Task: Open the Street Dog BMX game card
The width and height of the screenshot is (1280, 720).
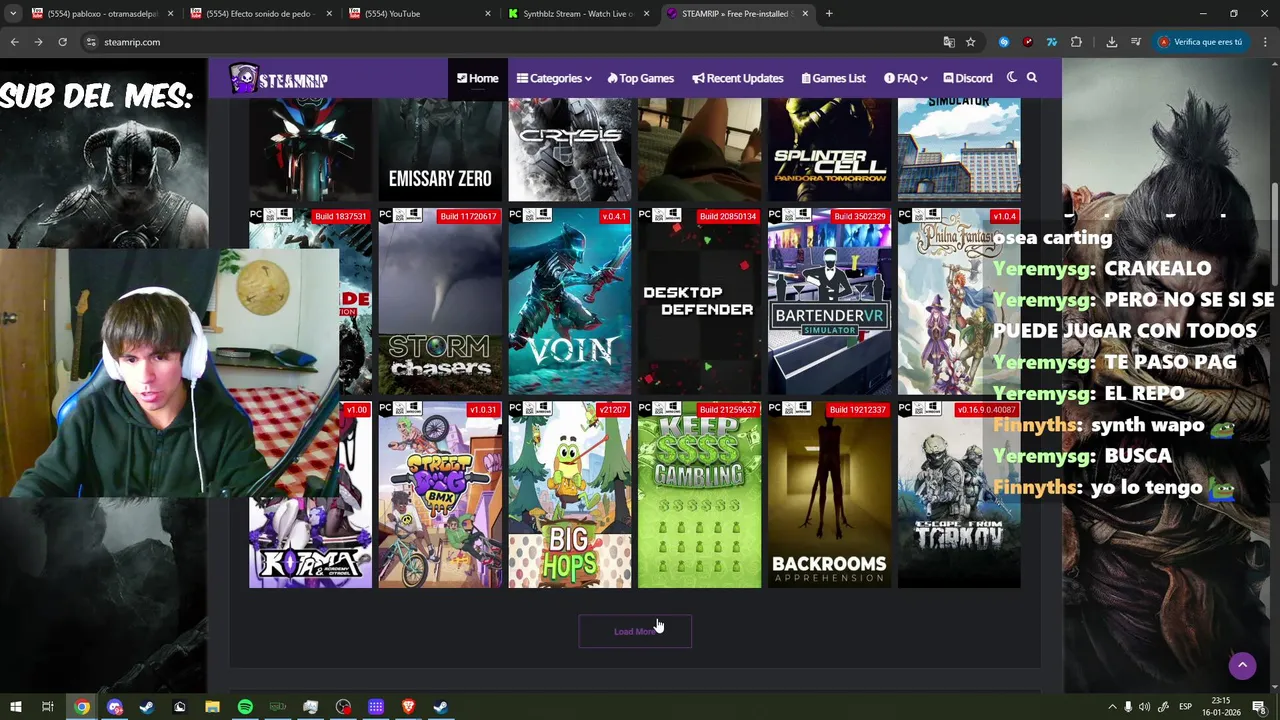Action: [x=440, y=495]
